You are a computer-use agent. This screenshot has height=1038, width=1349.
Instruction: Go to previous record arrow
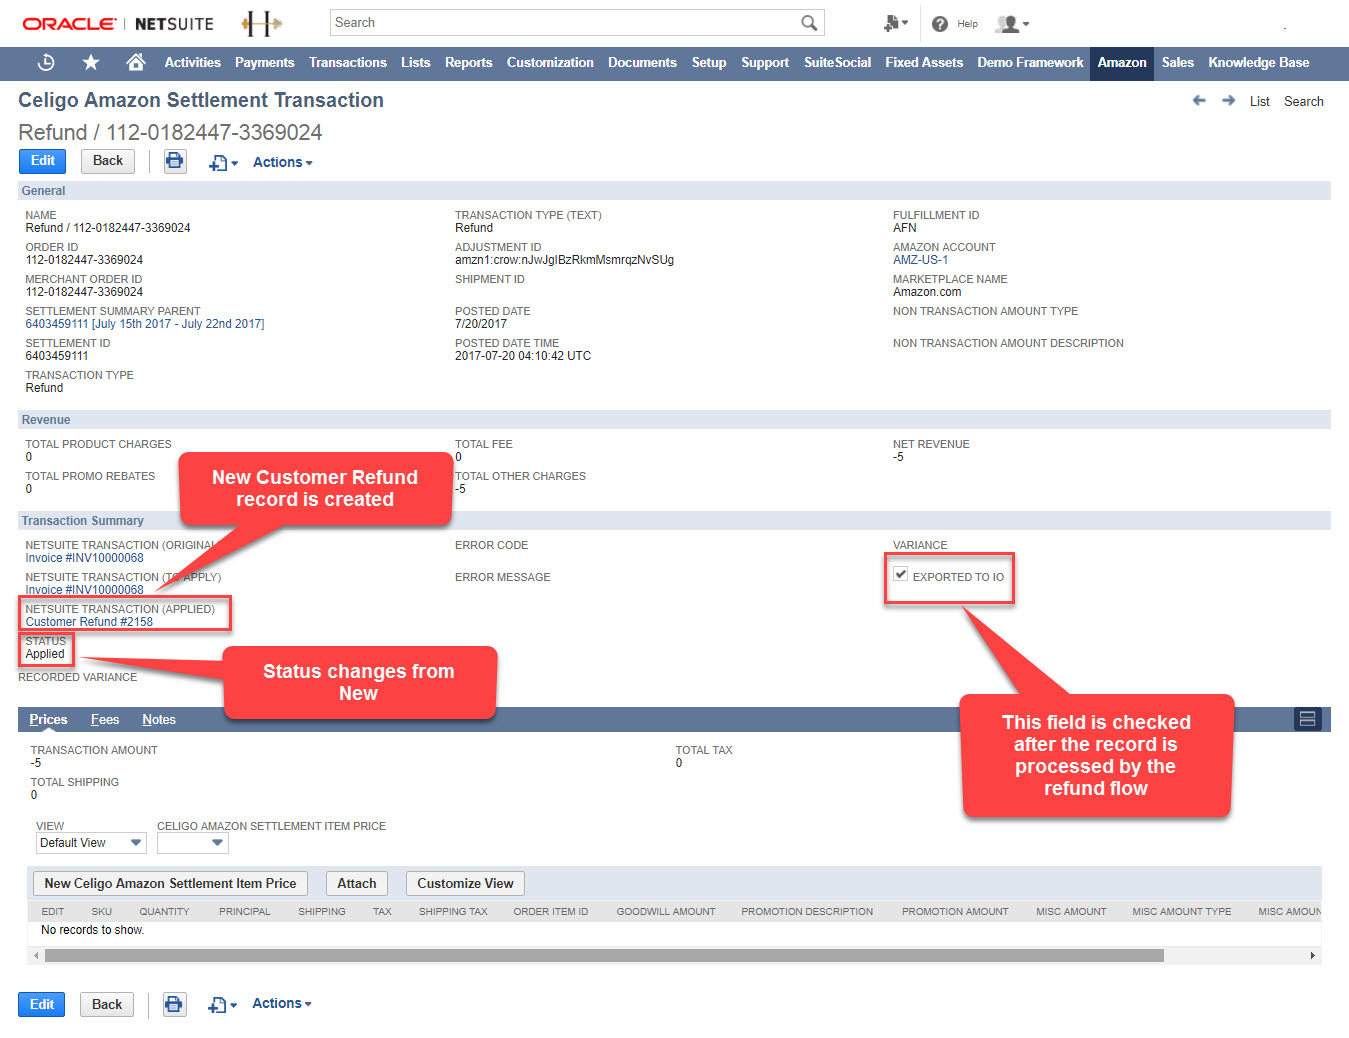click(x=1199, y=101)
